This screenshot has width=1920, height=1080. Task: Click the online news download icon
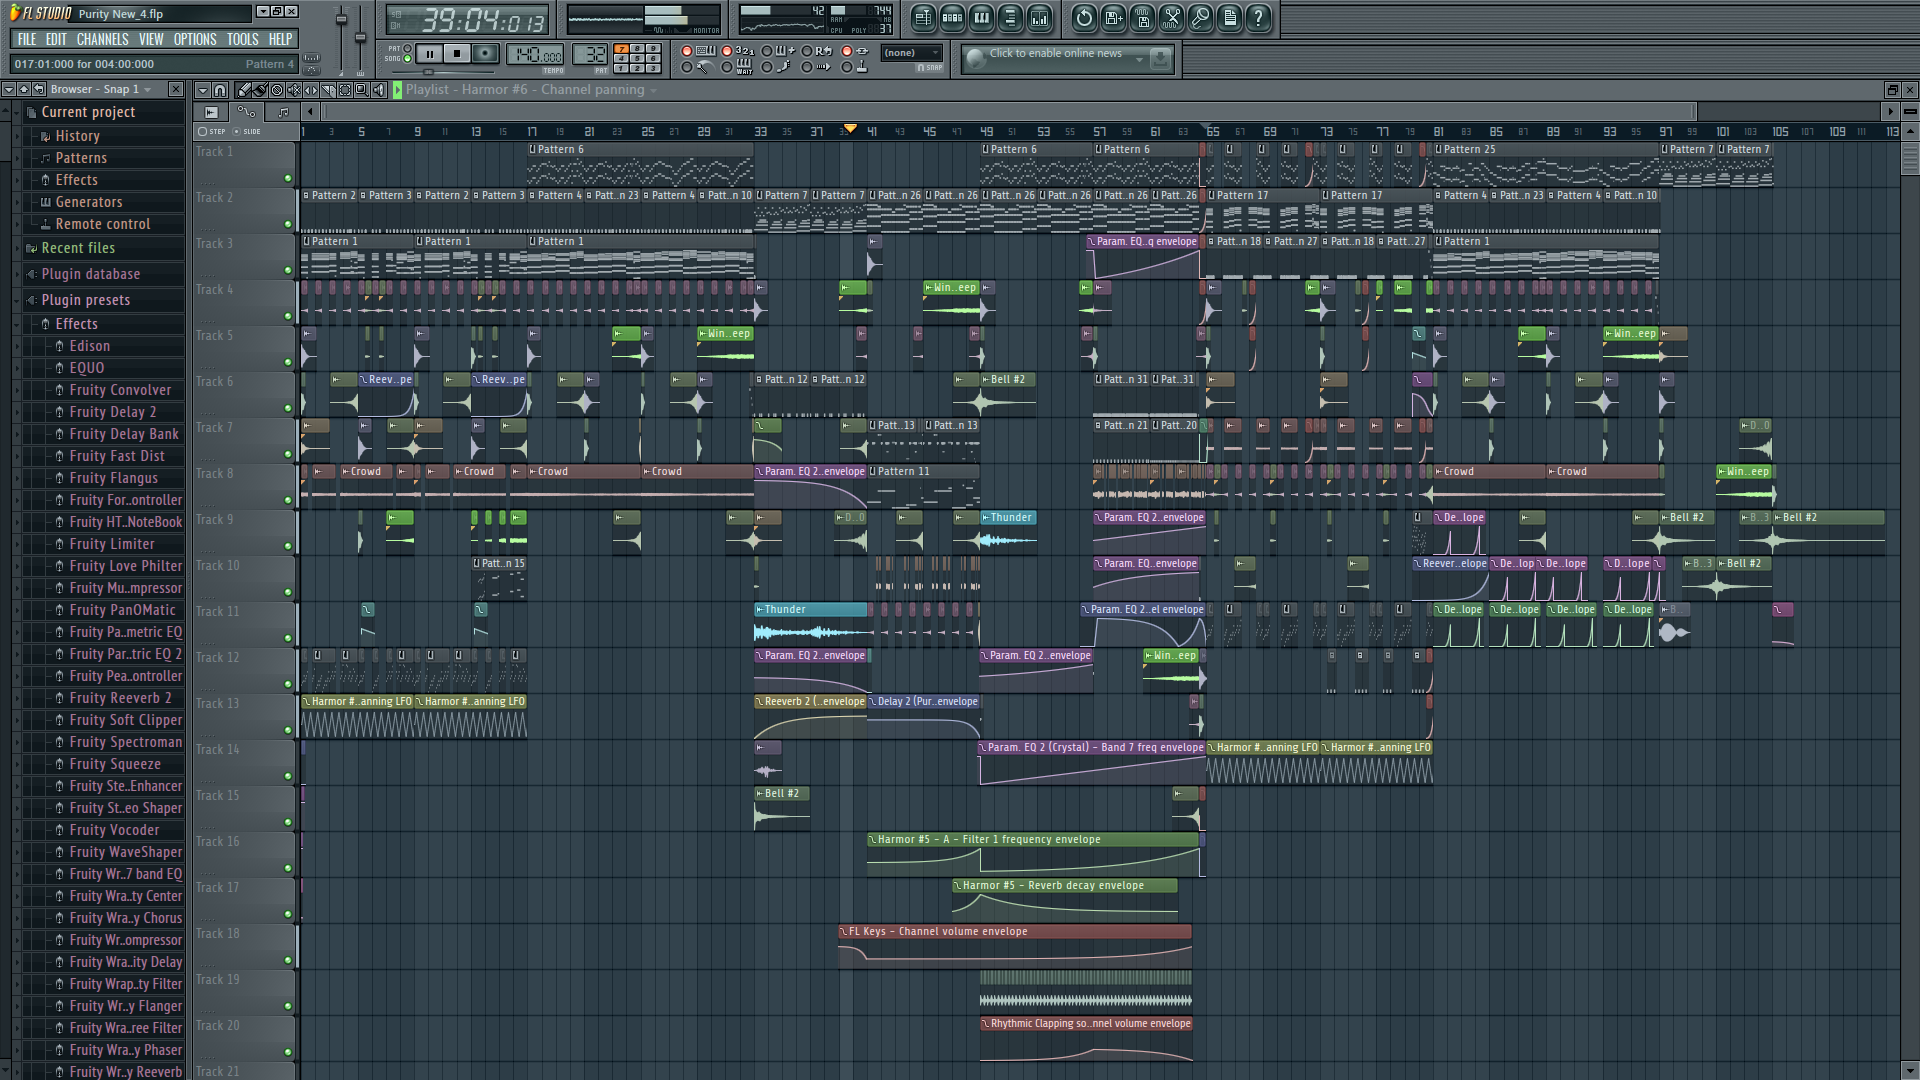click(1160, 59)
